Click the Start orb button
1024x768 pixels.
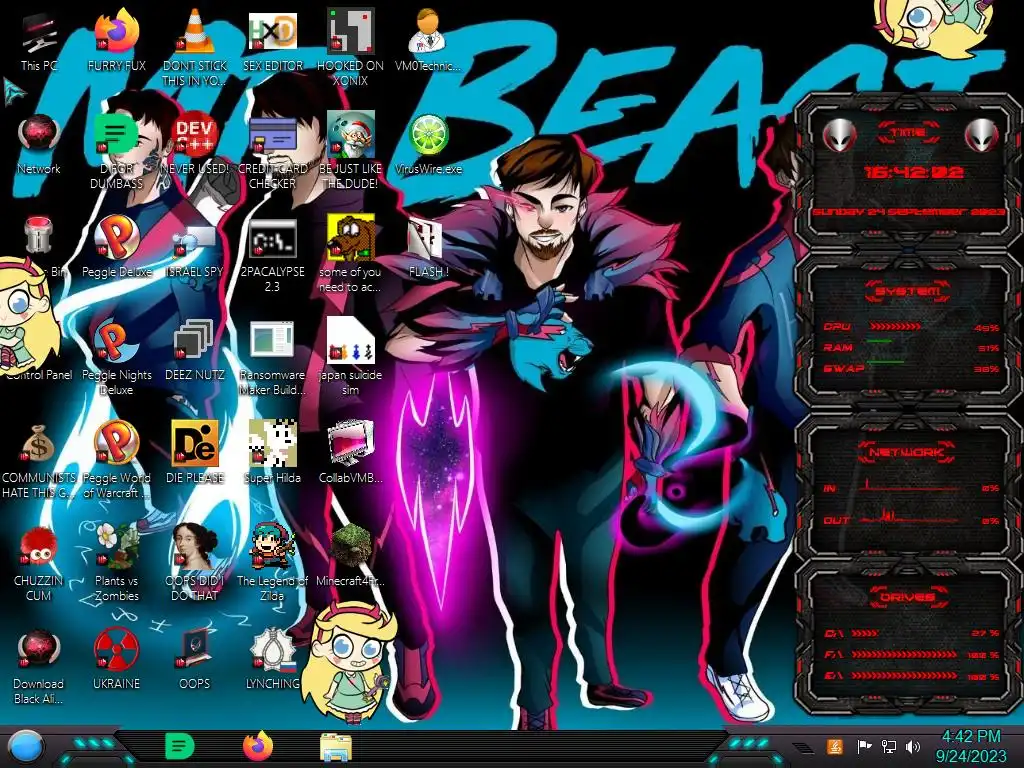pyautogui.click(x=25, y=748)
